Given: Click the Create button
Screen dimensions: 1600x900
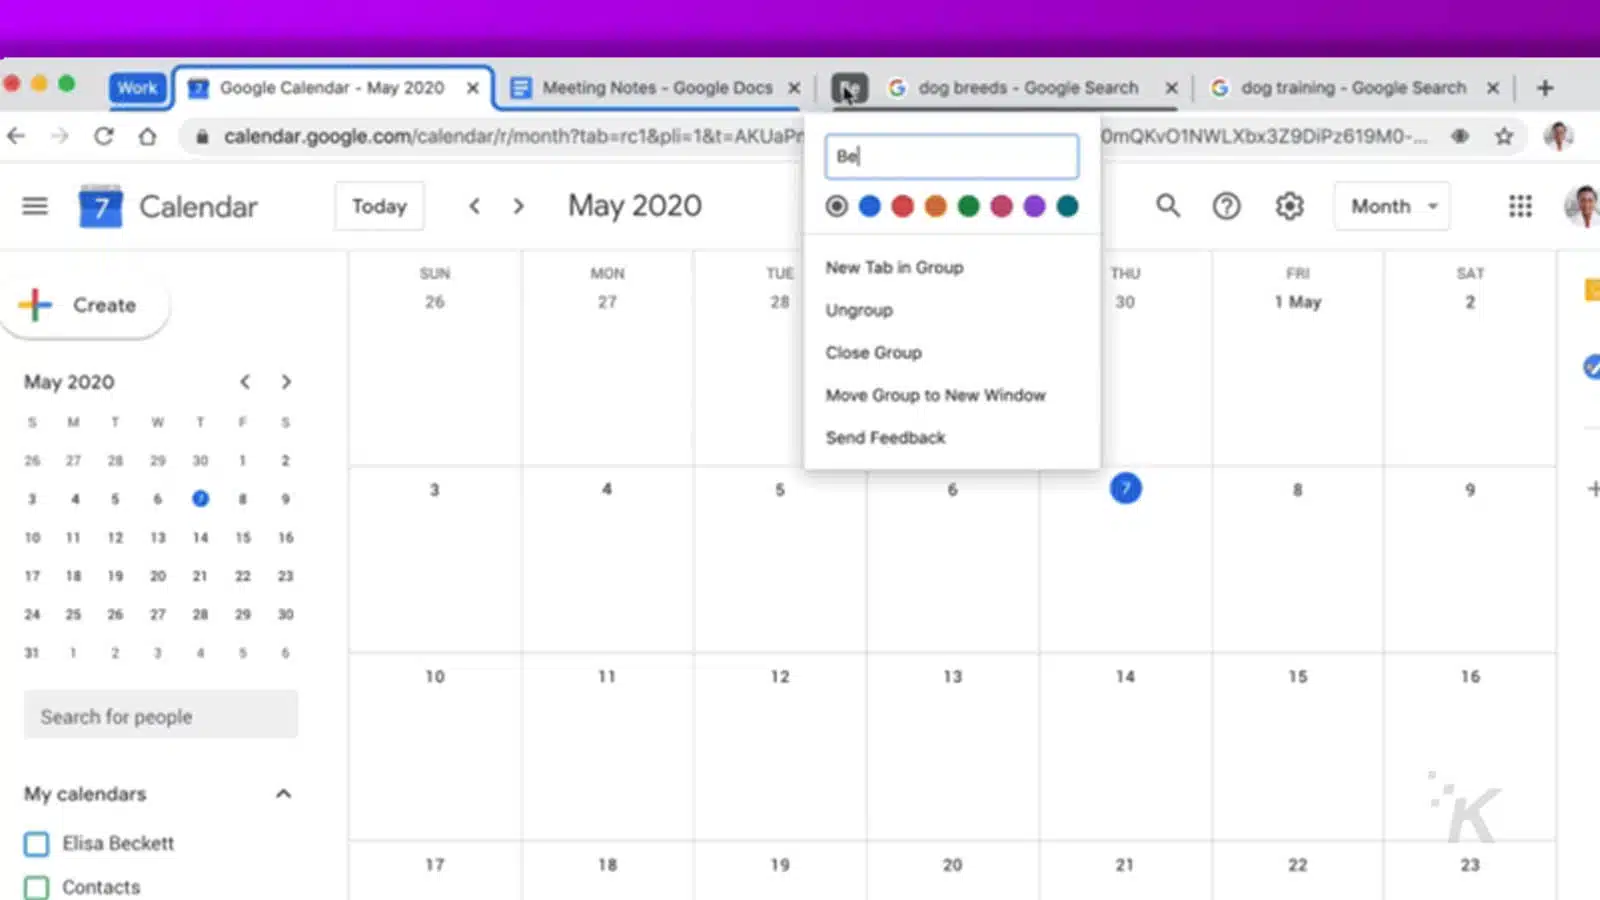Looking at the screenshot, I should pyautogui.click(x=86, y=305).
